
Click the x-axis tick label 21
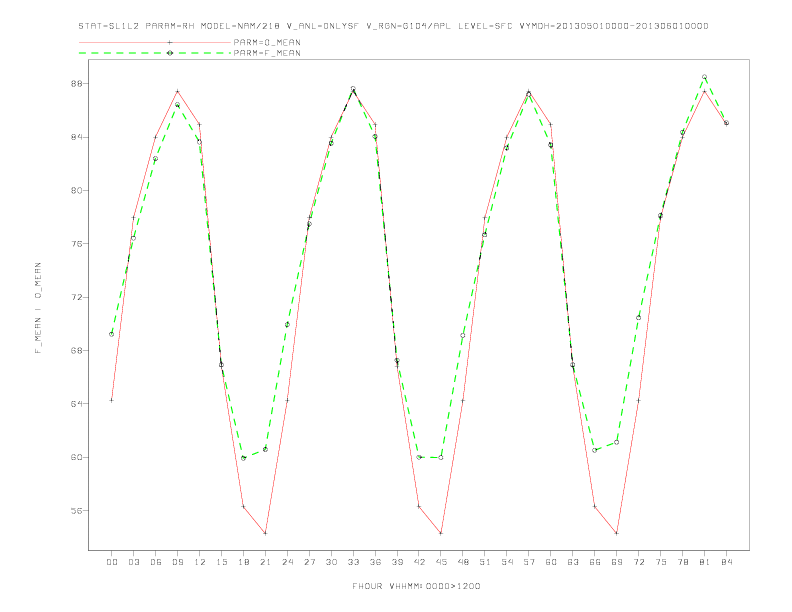[x=265, y=562]
